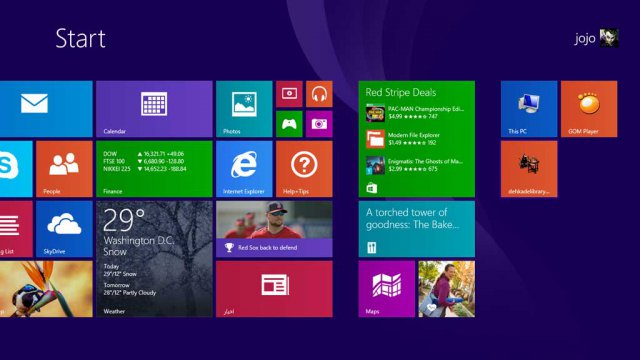Click the Store icon in Red Stripe Deals
Screen dimensions: 640x360
371,188
